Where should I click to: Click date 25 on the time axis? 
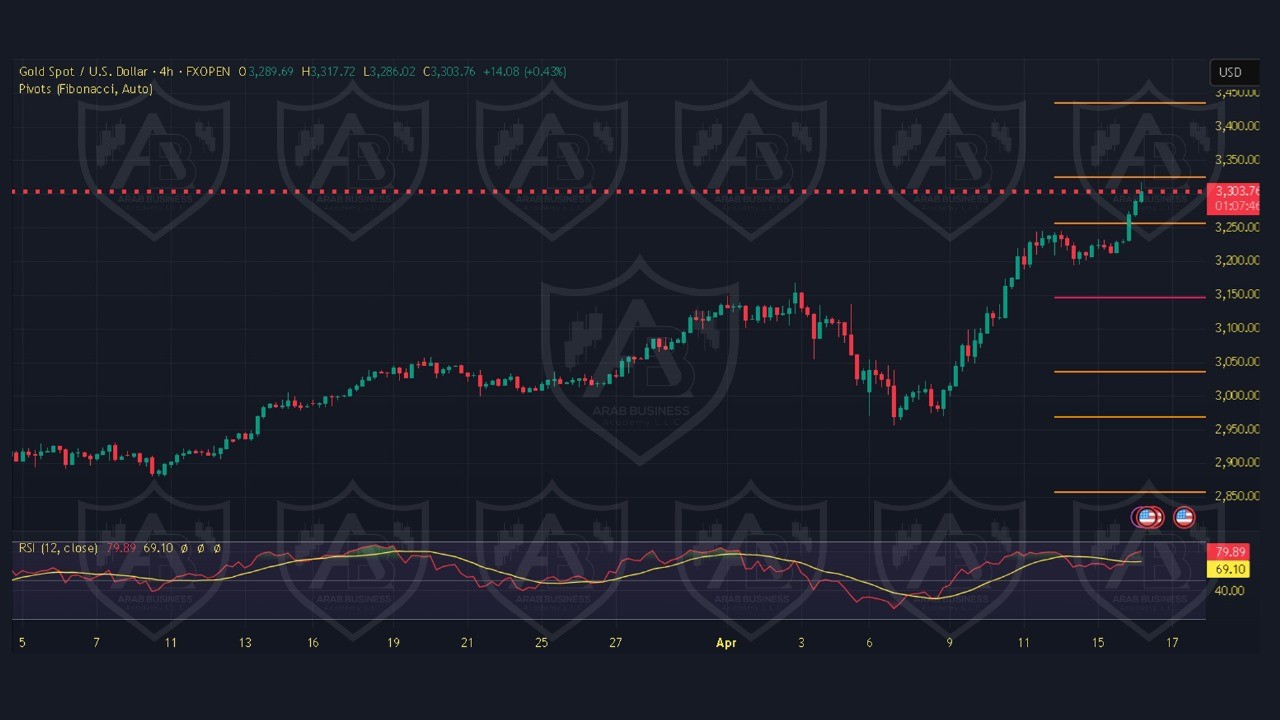pos(542,643)
